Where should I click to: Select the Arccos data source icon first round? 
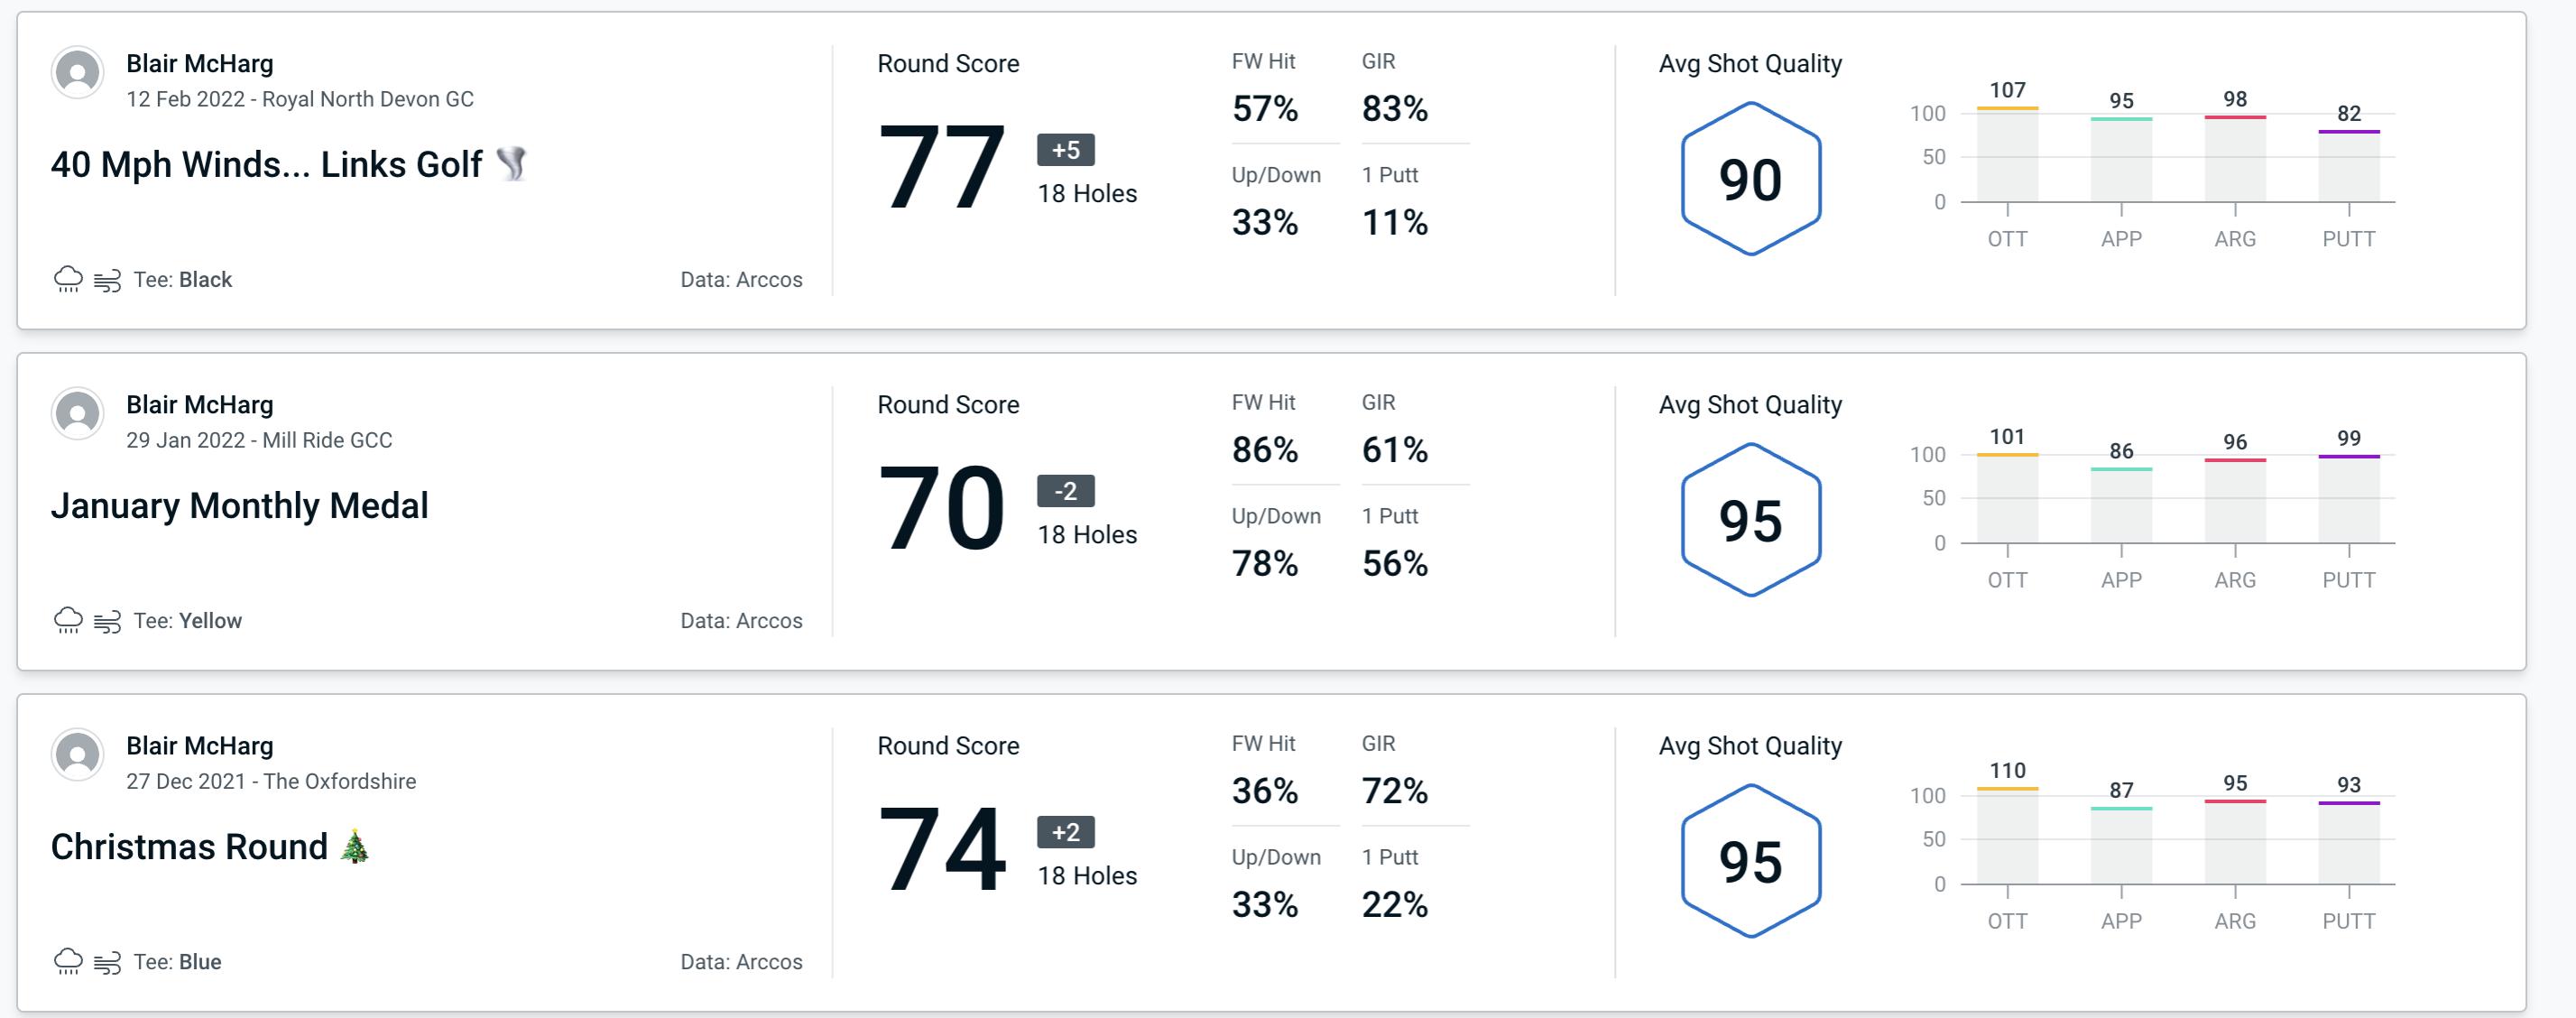tap(741, 277)
